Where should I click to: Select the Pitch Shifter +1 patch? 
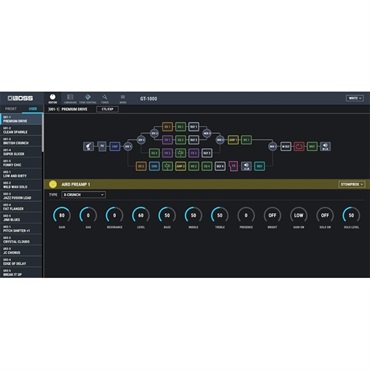[21, 229]
